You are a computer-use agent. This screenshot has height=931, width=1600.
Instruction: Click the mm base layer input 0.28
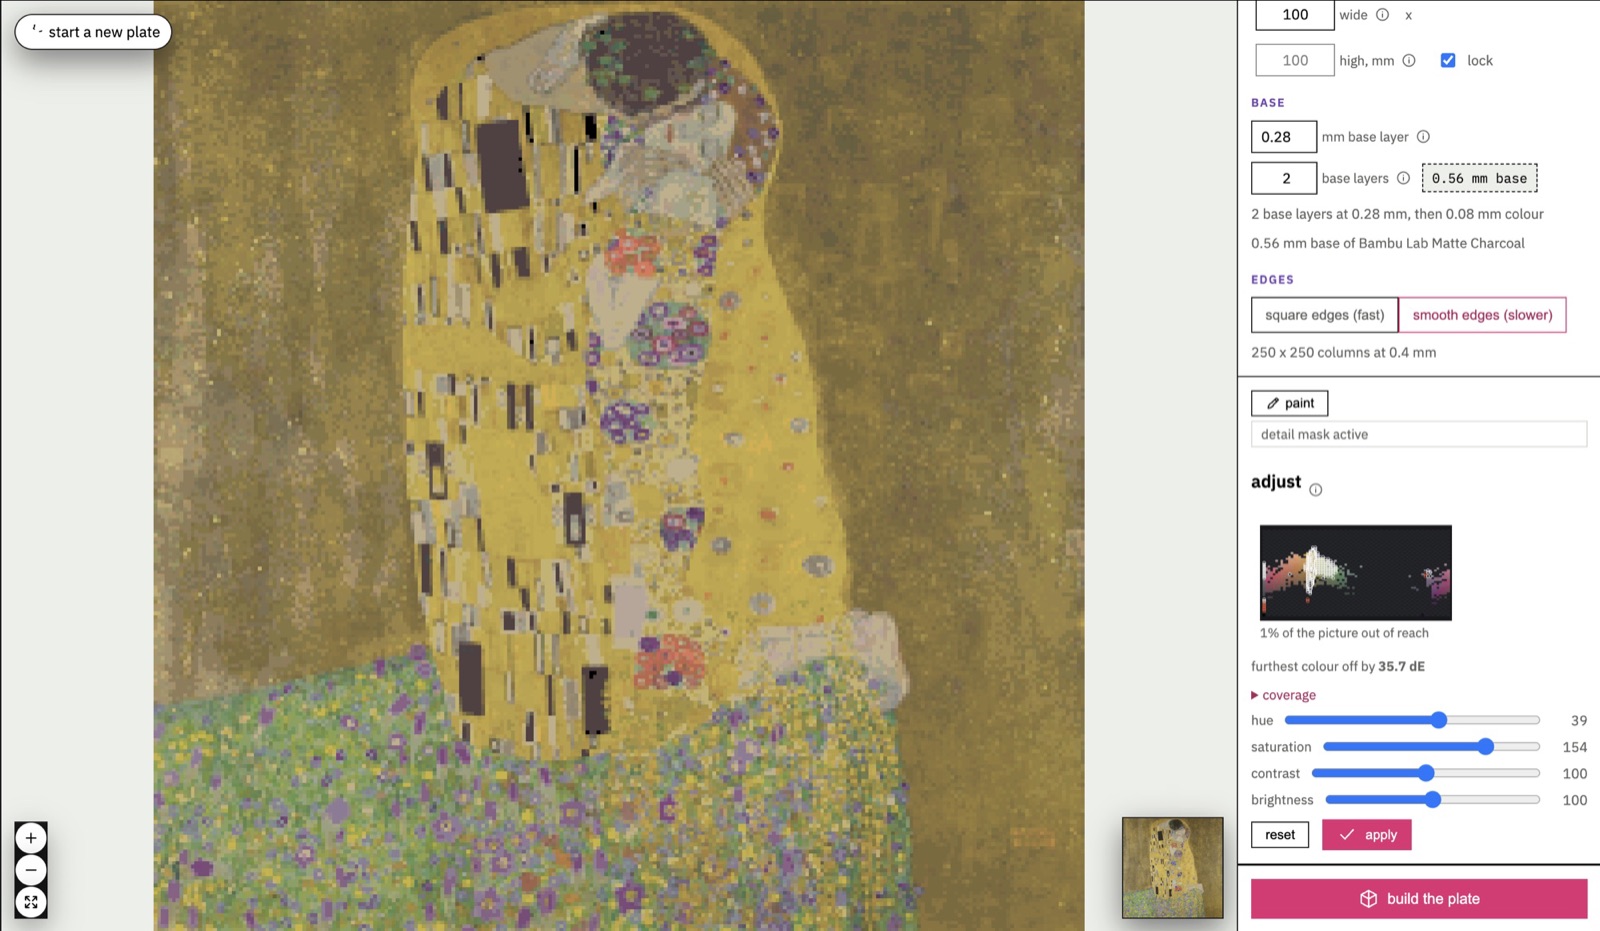click(x=1284, y=137)
